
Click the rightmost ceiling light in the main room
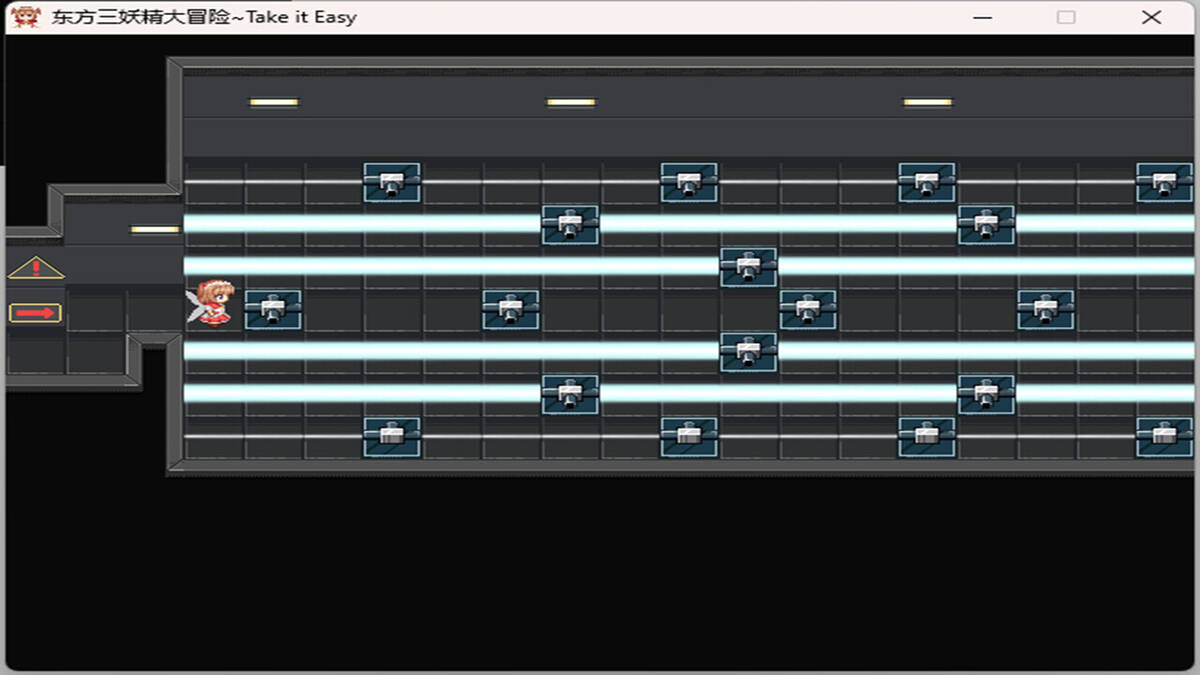point(928,102)
